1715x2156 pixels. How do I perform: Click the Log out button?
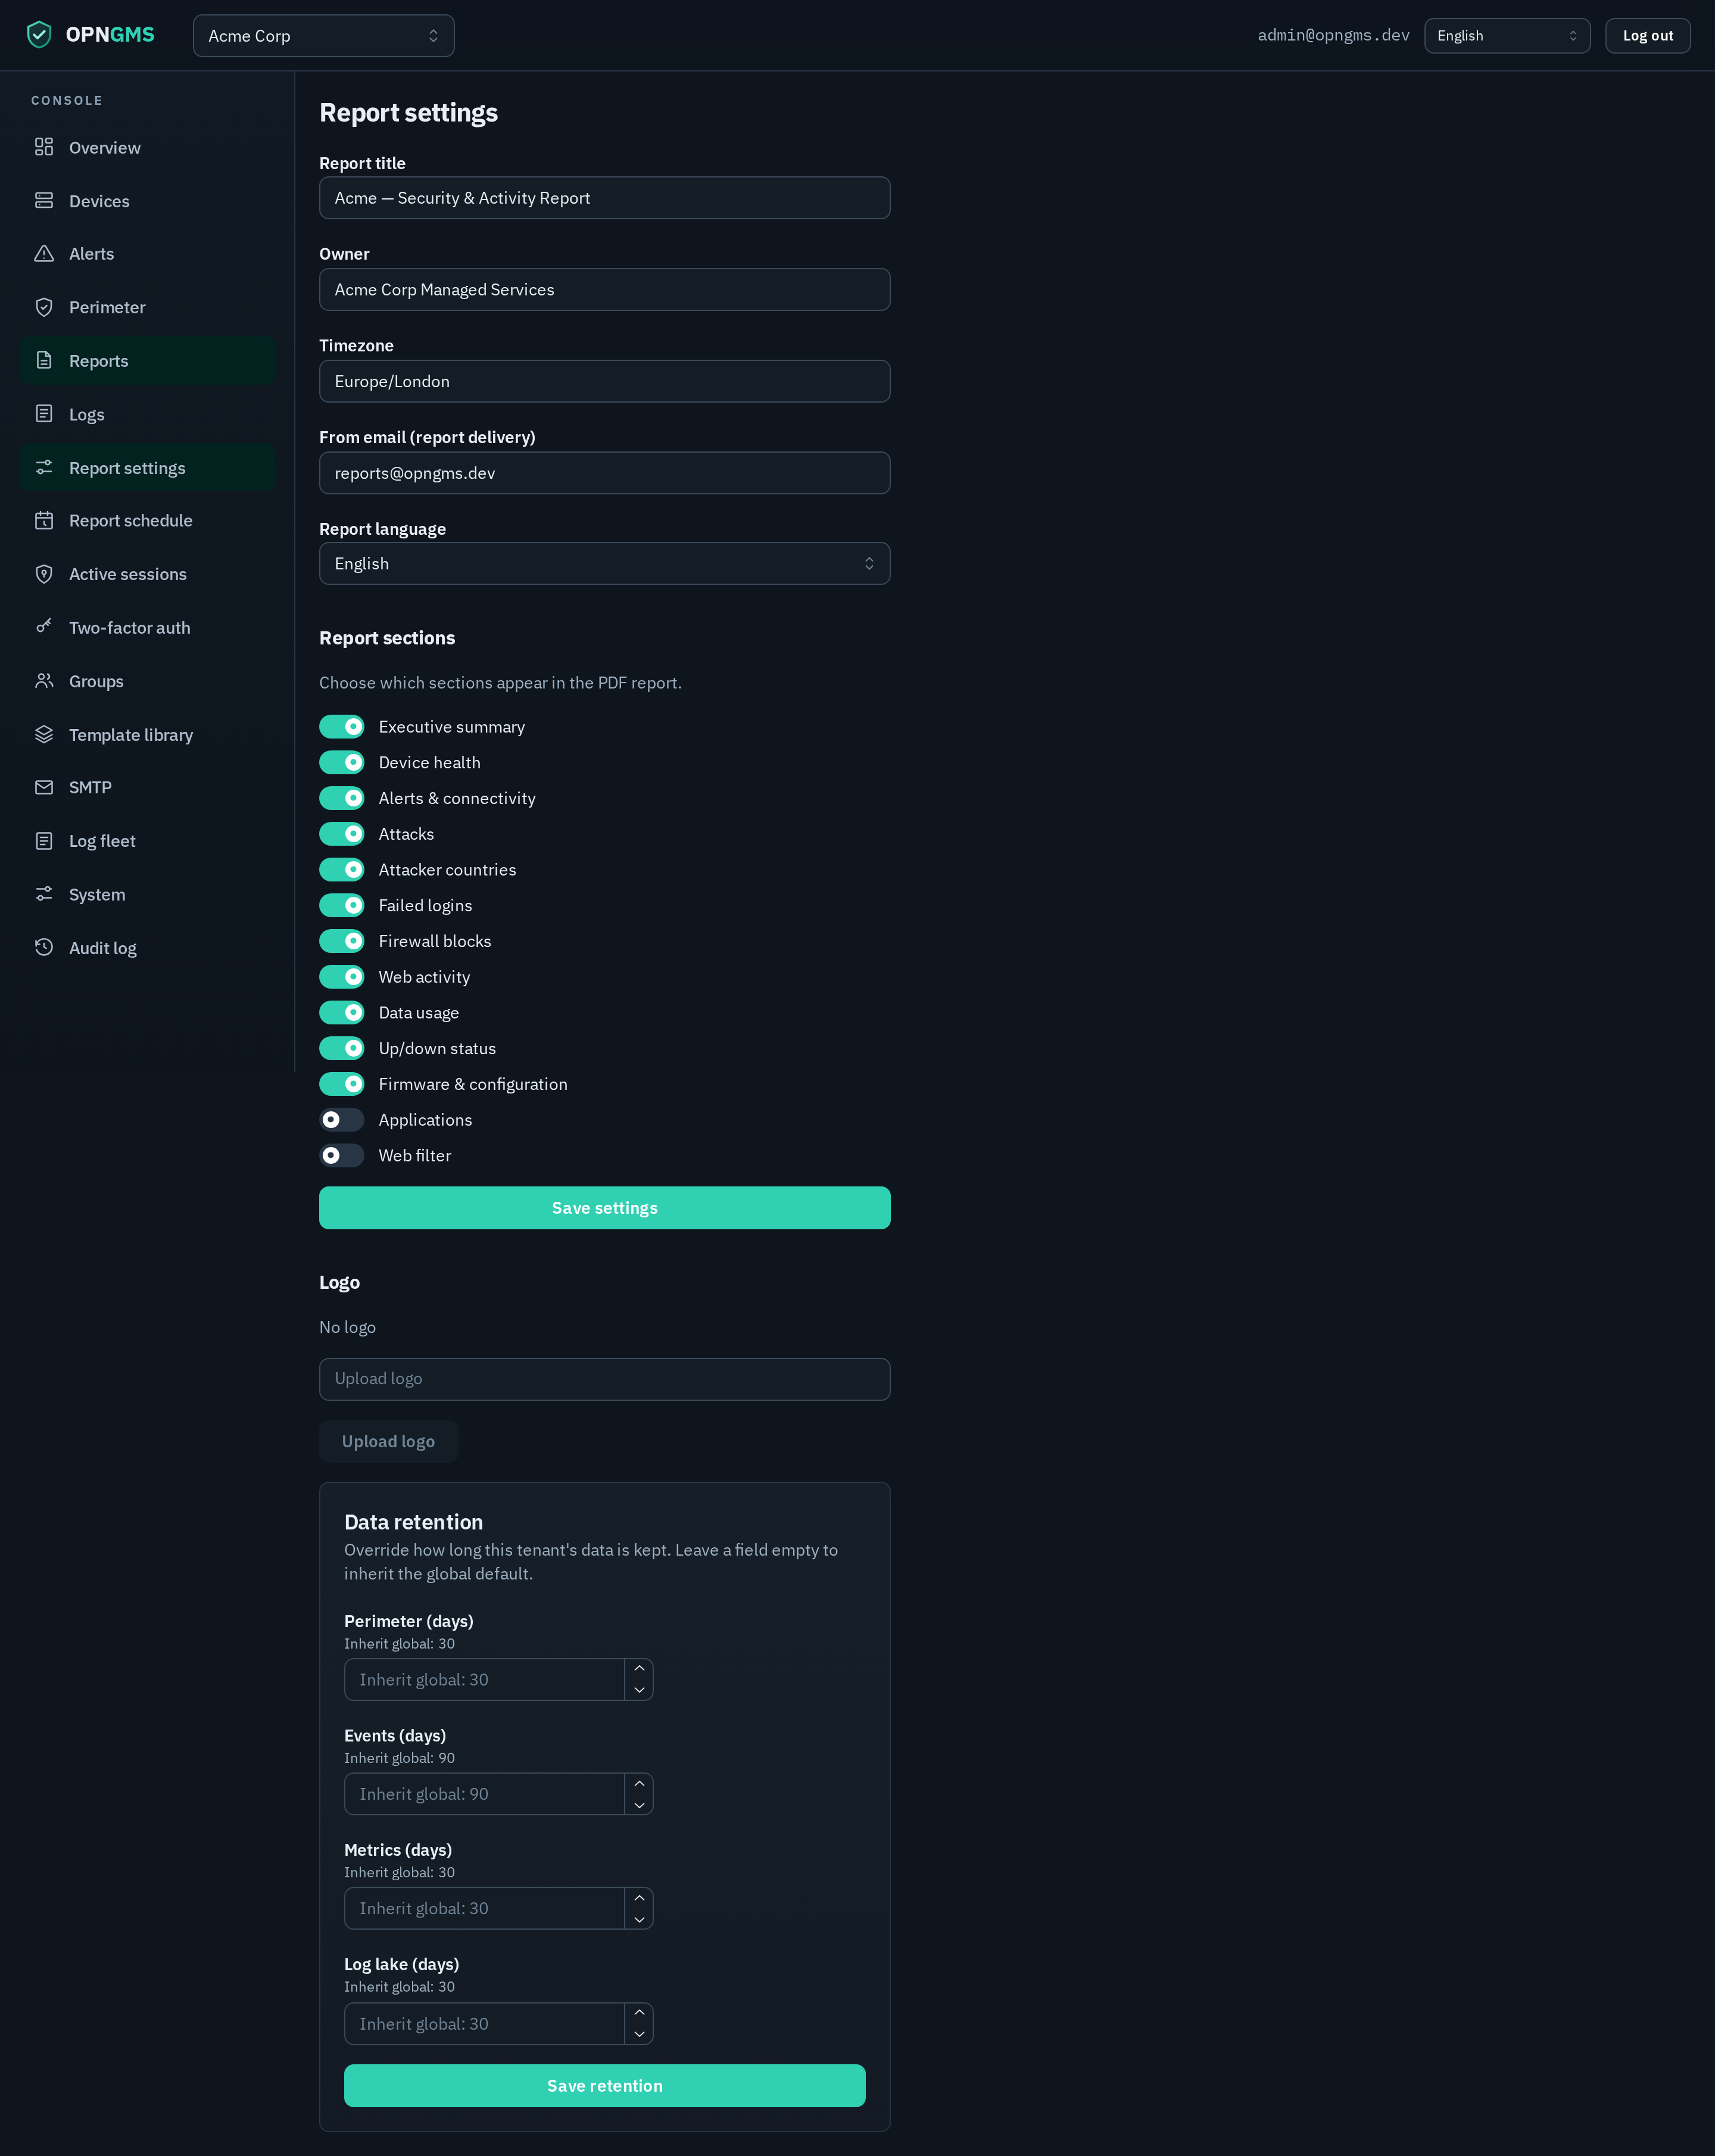(1647, 36)
